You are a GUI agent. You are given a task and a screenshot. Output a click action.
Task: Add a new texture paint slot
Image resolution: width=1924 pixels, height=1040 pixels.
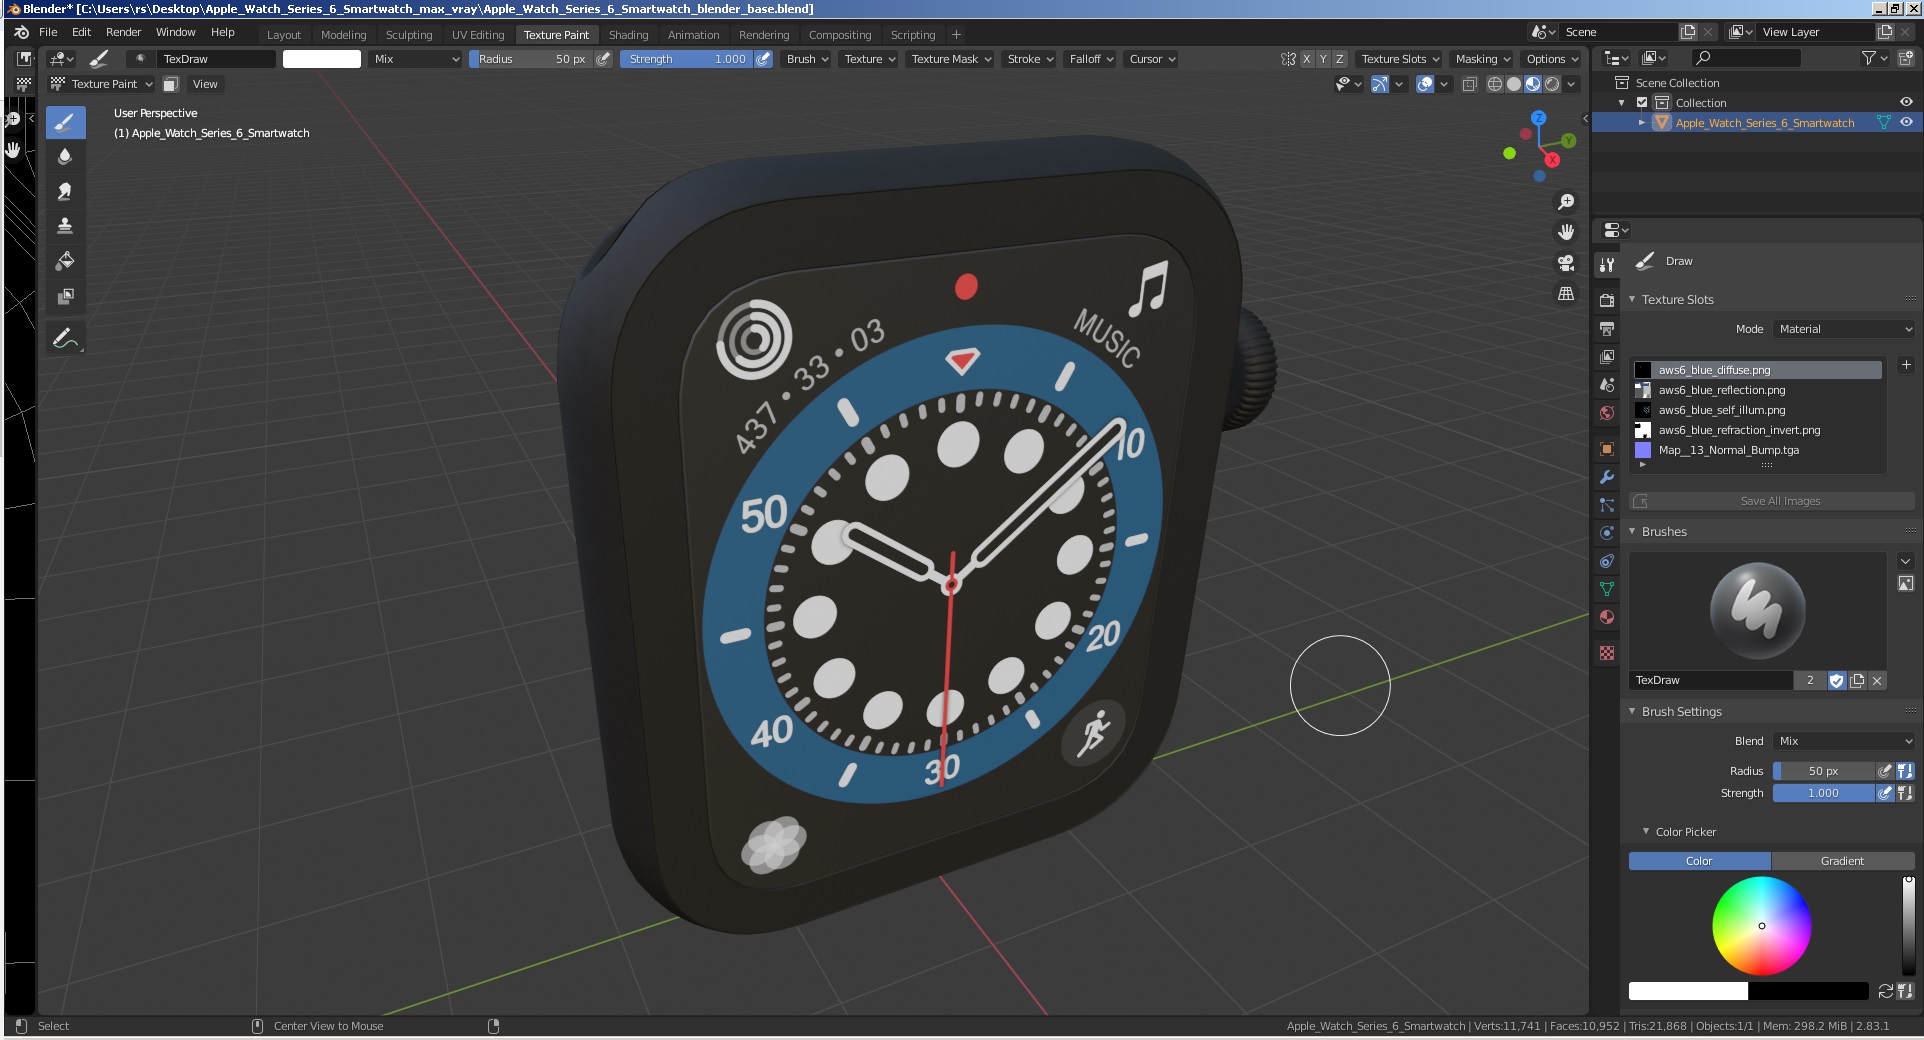pos(1906,365)
